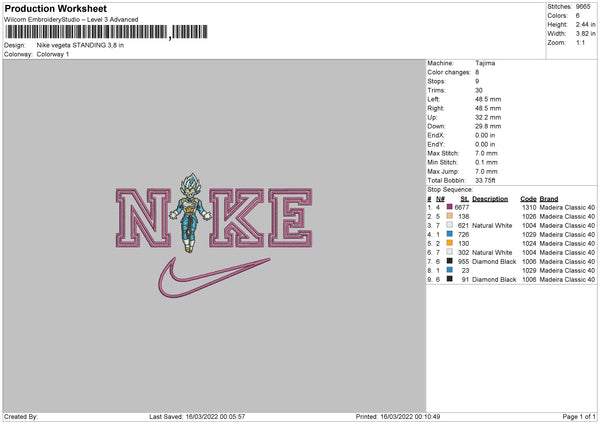Click the Trims value "30"
The width and height of the screenshot is (600, 424).
tap(479, 90)
